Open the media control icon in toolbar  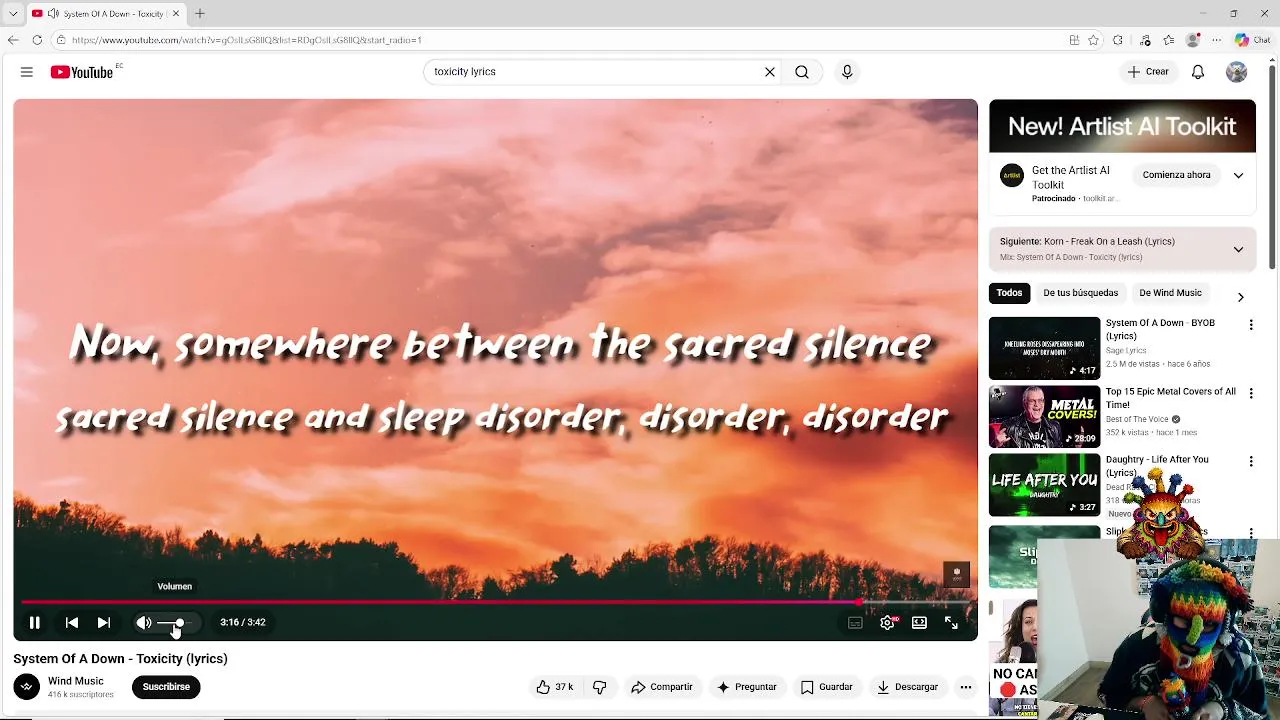point(1145,40)
